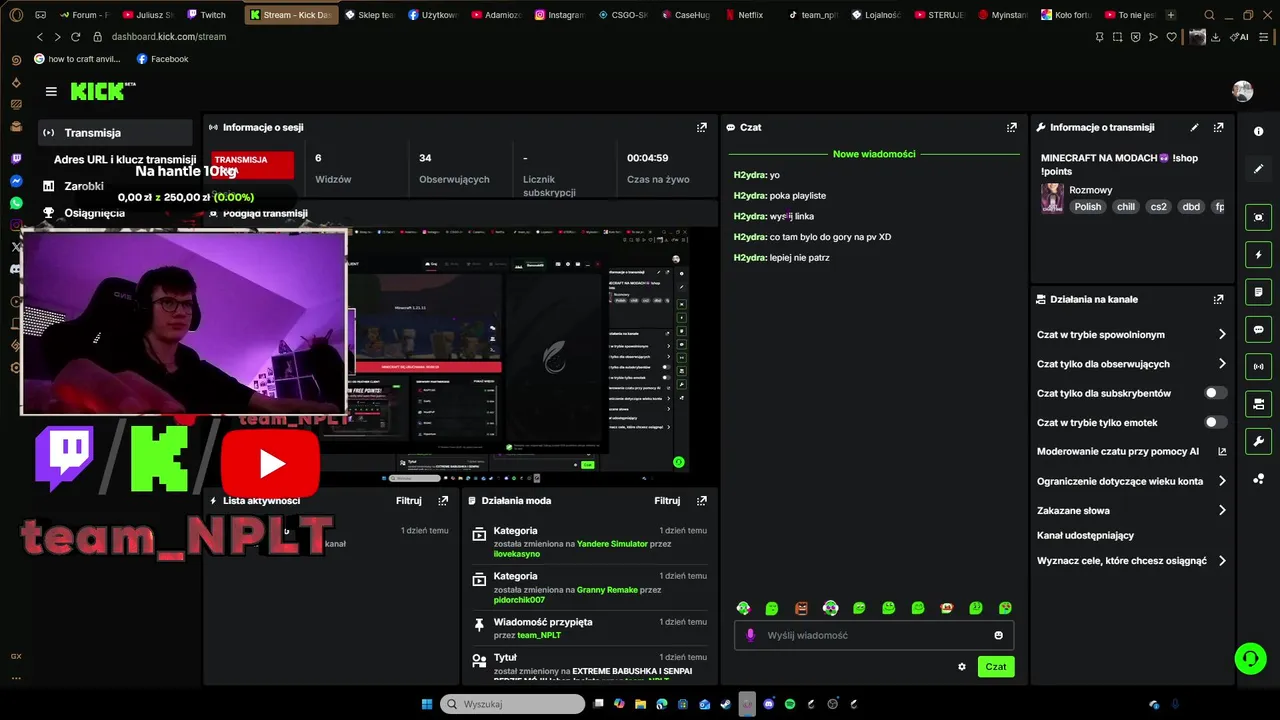Click the pencil icon in right sidebar

point(1258,169)
